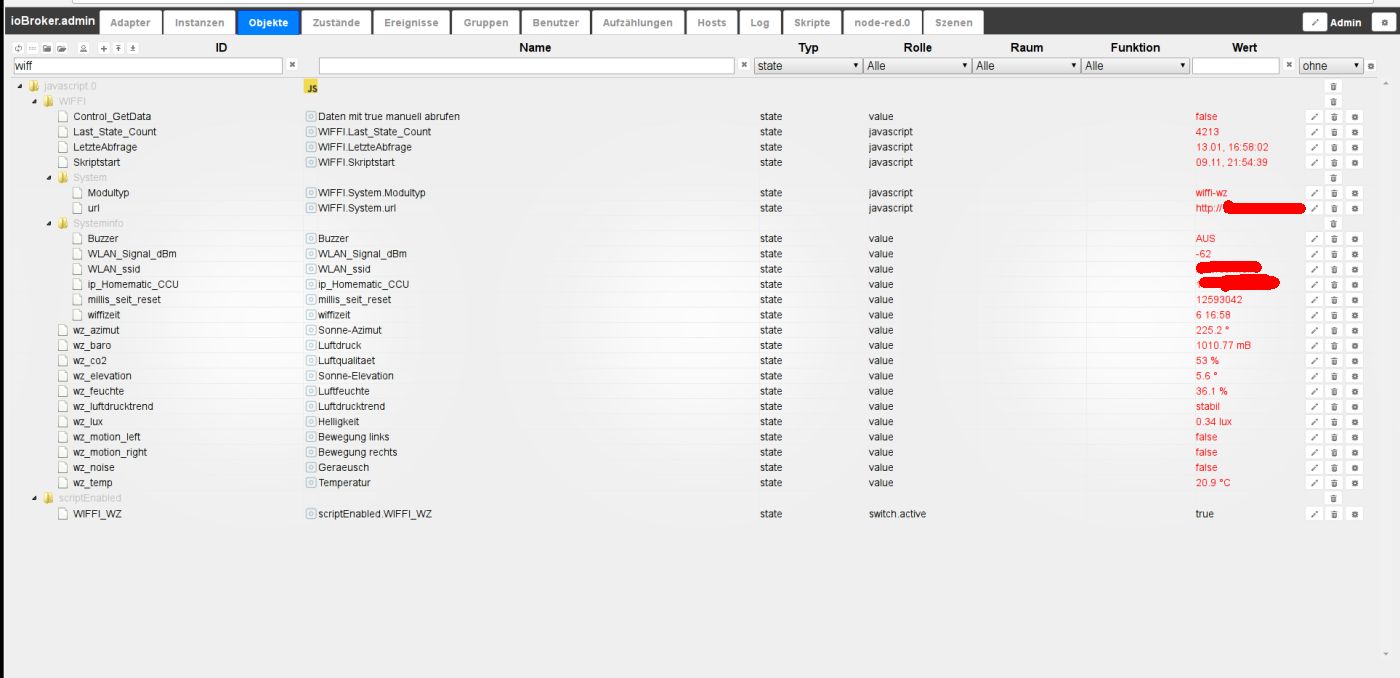Go to the Skripte tab
This screenshot has height=678, width=1400.
pyautogui.click(x=812, y=22)
